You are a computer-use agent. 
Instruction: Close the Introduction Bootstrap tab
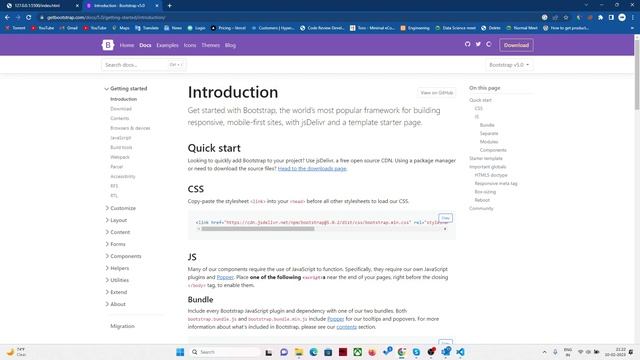tap(157, 6)
